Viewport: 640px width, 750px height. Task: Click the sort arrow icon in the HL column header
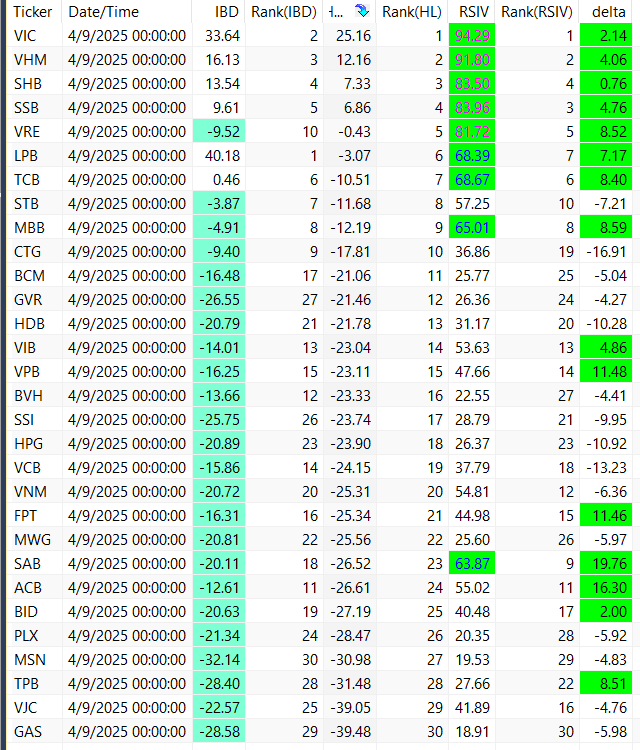click(x=362, y=11)
